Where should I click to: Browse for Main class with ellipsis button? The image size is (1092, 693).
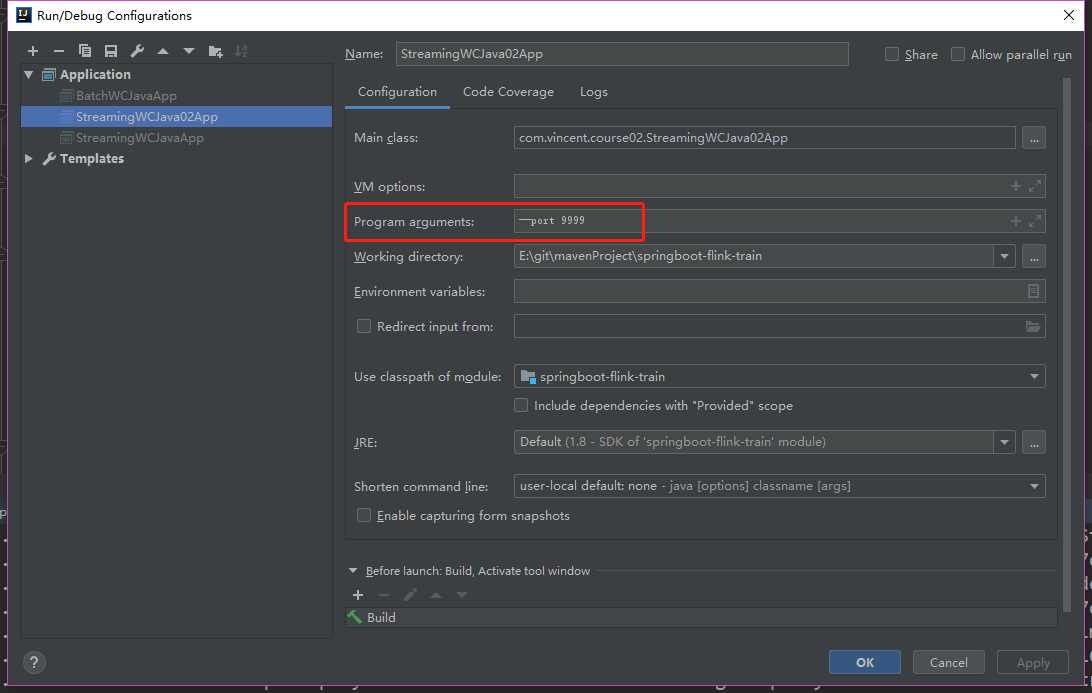tap(1034, 138)
